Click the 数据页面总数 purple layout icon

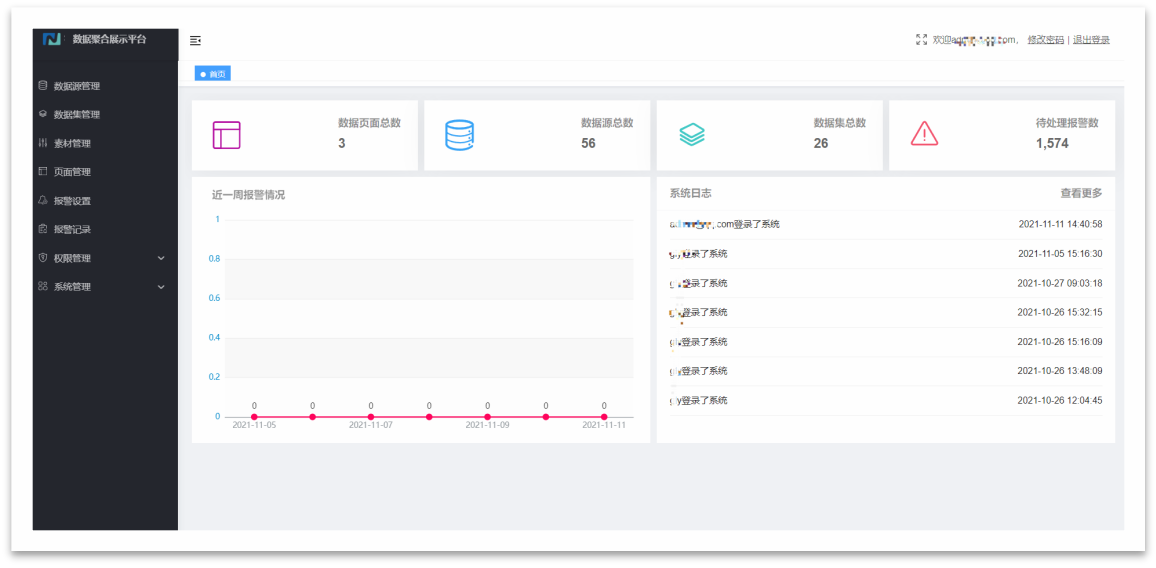(227, 135)
